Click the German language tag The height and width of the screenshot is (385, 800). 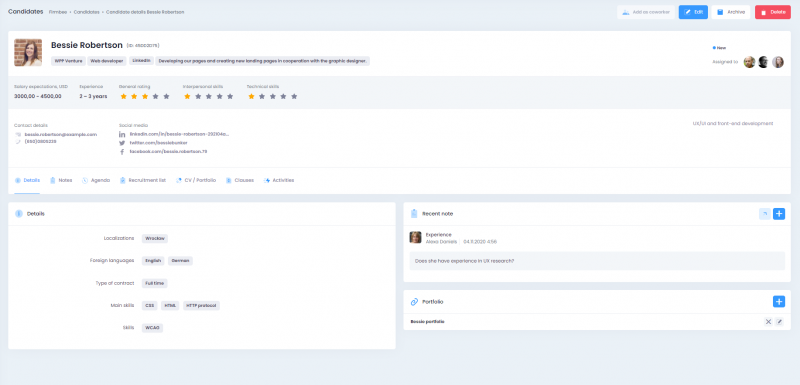pyautogui.click(x=181, y=261)
